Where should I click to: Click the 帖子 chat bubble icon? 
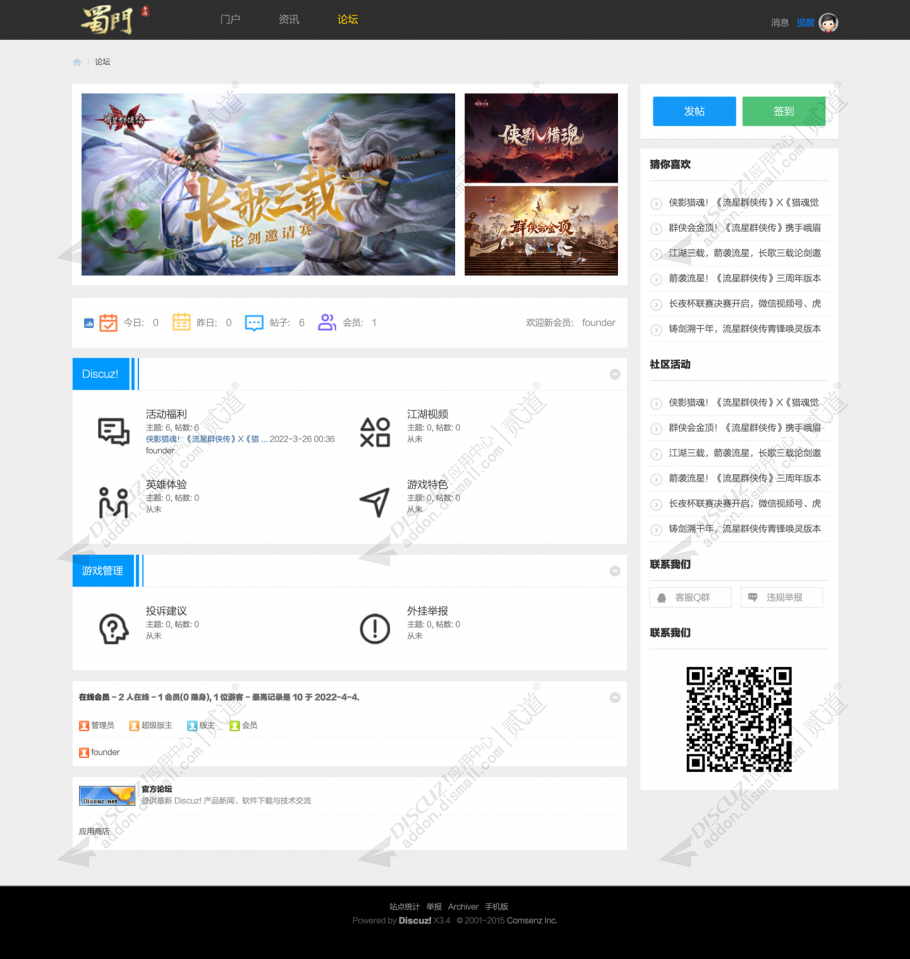(x=254, y=322)
